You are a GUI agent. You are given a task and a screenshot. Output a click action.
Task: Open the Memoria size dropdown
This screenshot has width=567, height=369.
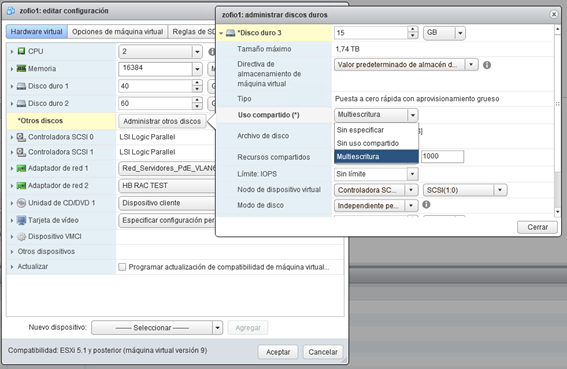coord(197,69)
